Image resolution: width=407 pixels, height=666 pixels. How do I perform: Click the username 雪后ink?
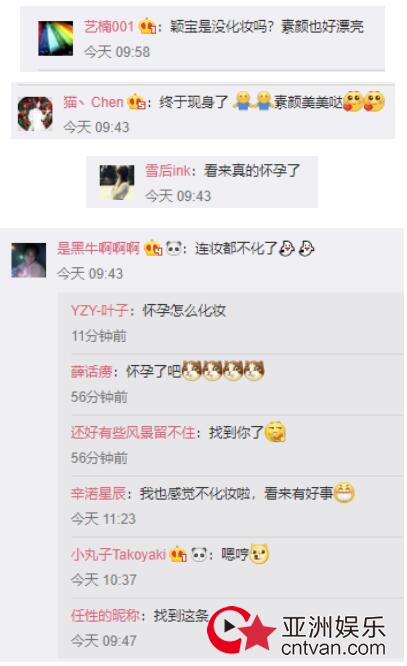(168, 171)
